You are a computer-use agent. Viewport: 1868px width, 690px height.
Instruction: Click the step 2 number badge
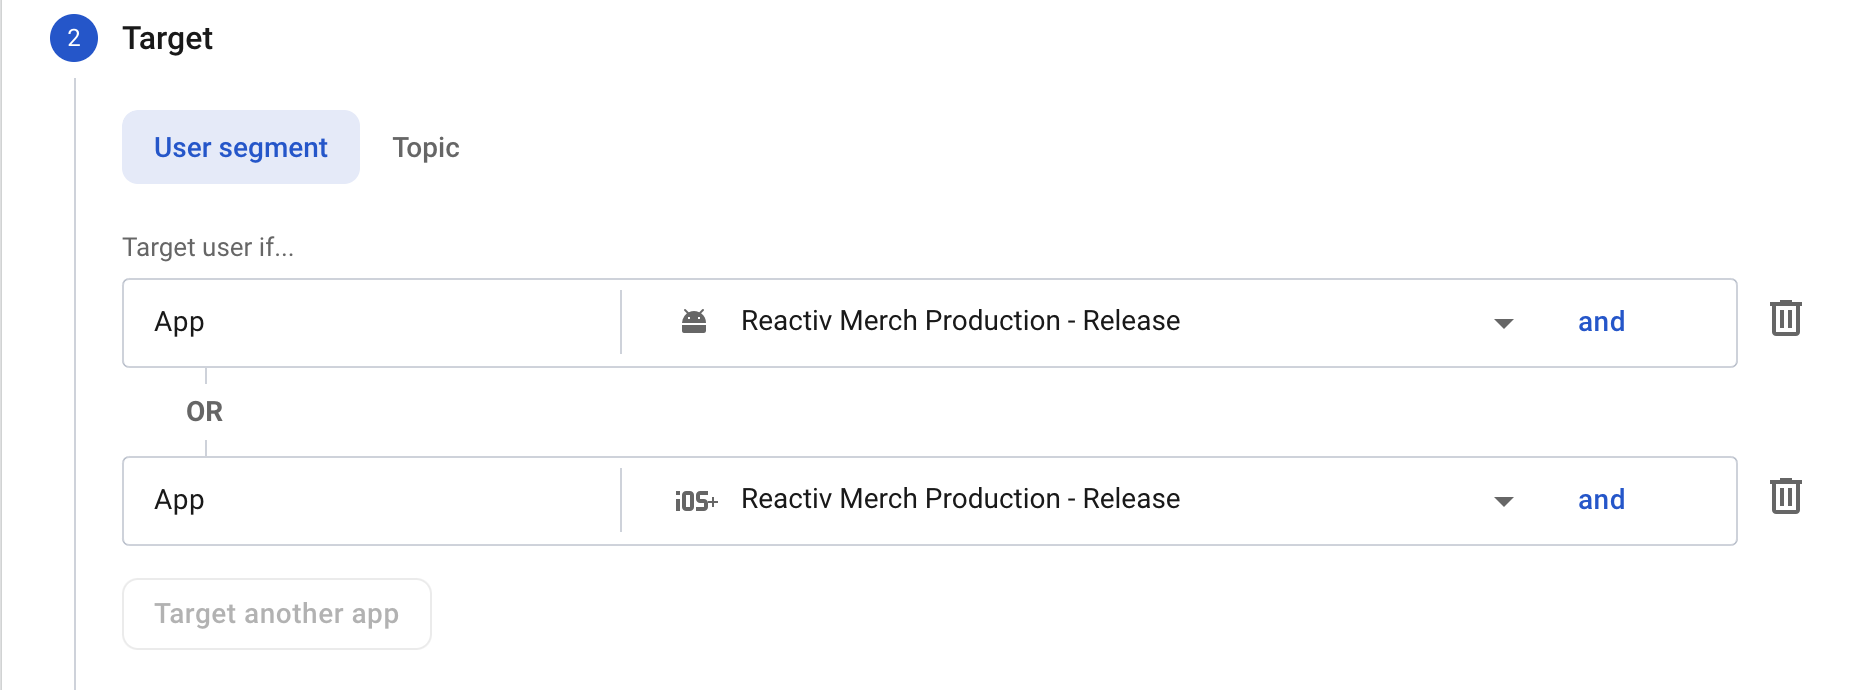[x=74, y=38]
